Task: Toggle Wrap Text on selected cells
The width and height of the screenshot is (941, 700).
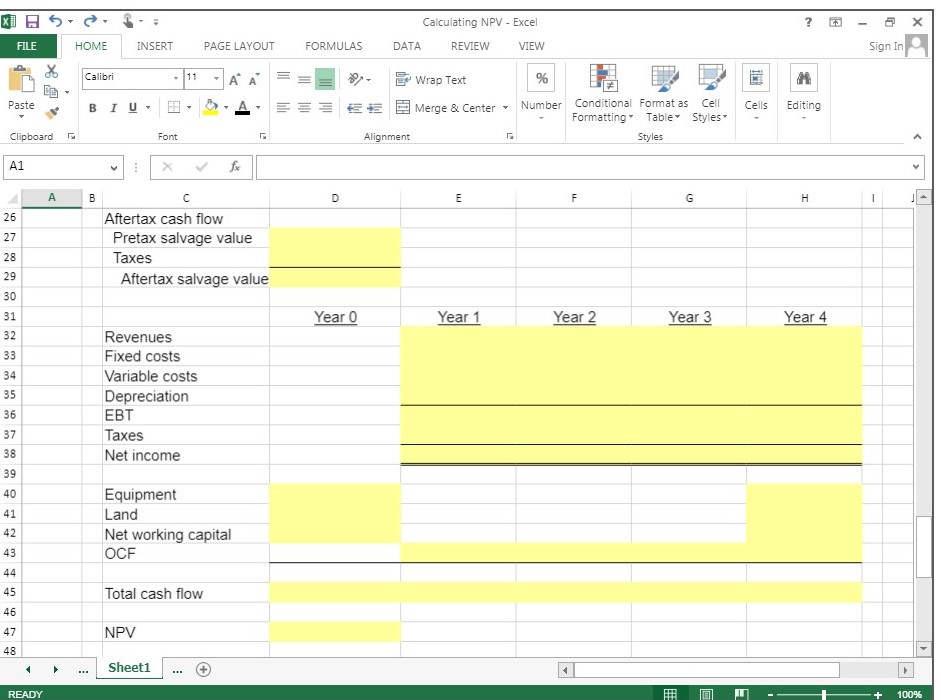Action: (430, 79)
